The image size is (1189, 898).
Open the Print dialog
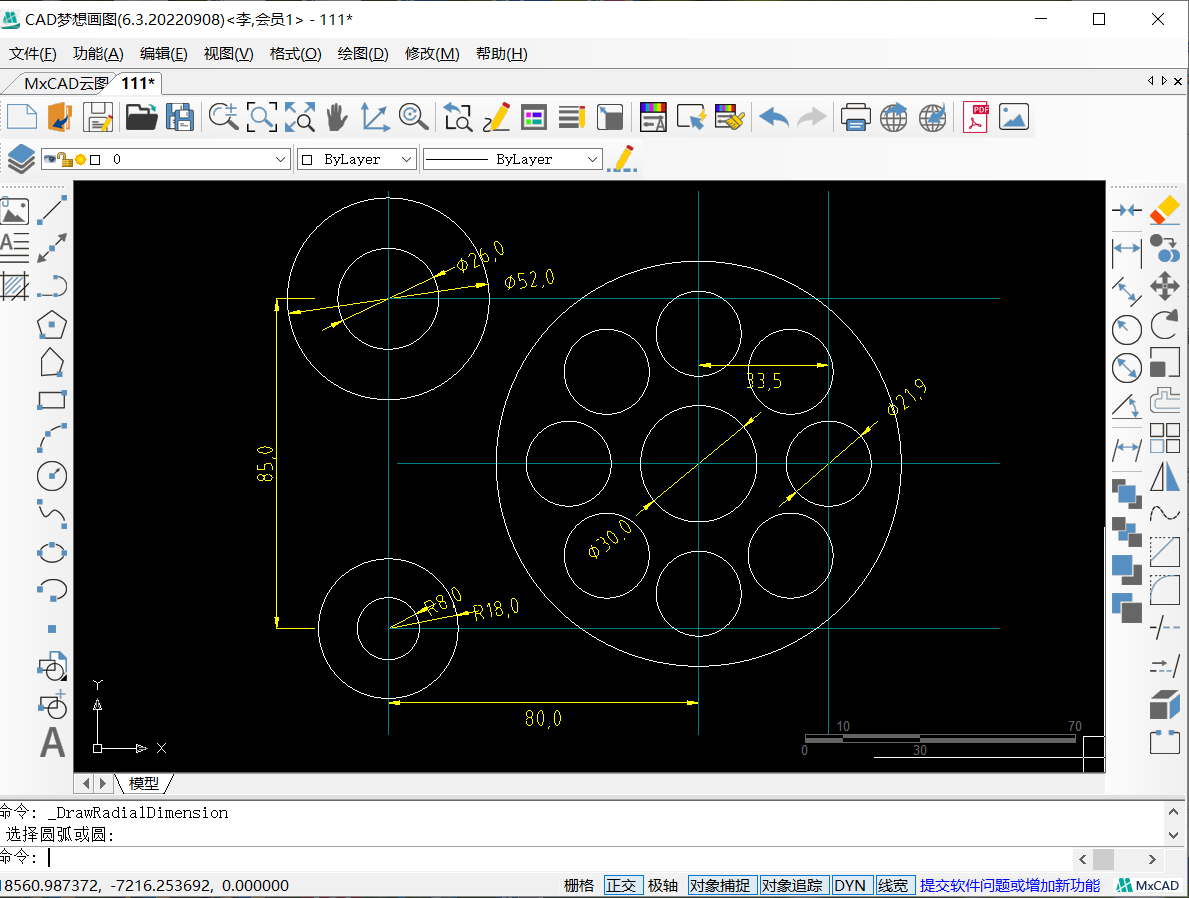coord(855,118)
